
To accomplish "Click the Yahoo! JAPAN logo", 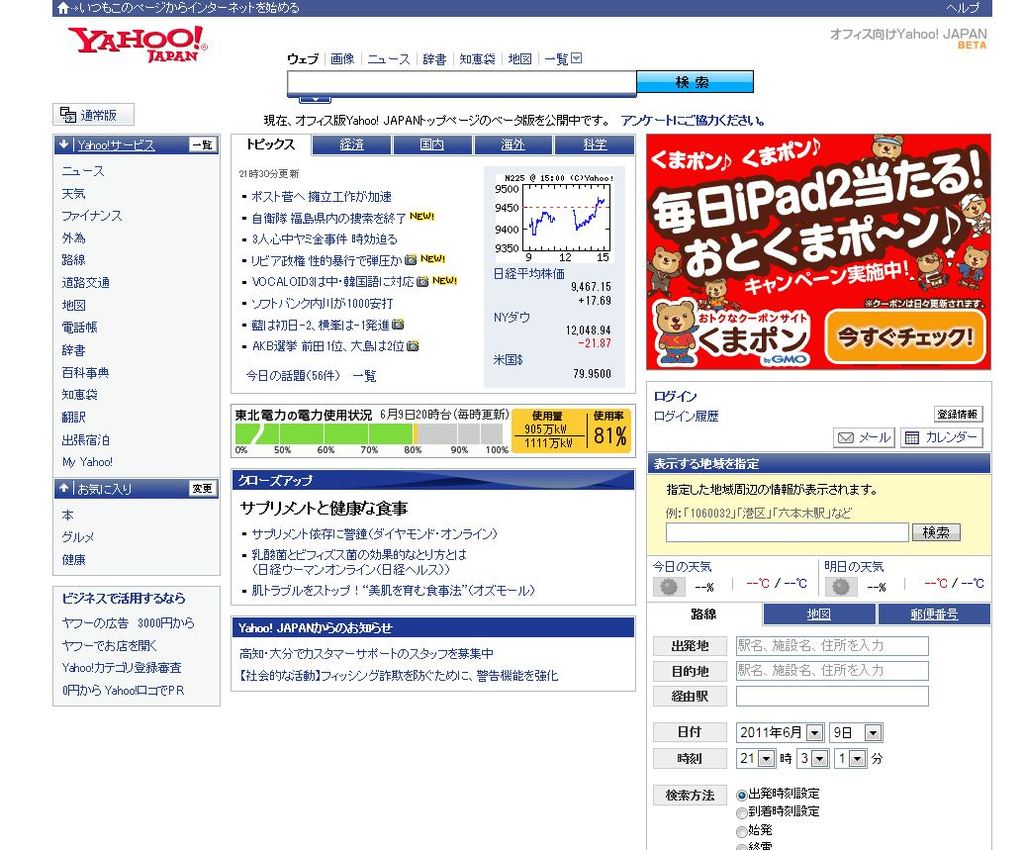I will tap(137, 44).
